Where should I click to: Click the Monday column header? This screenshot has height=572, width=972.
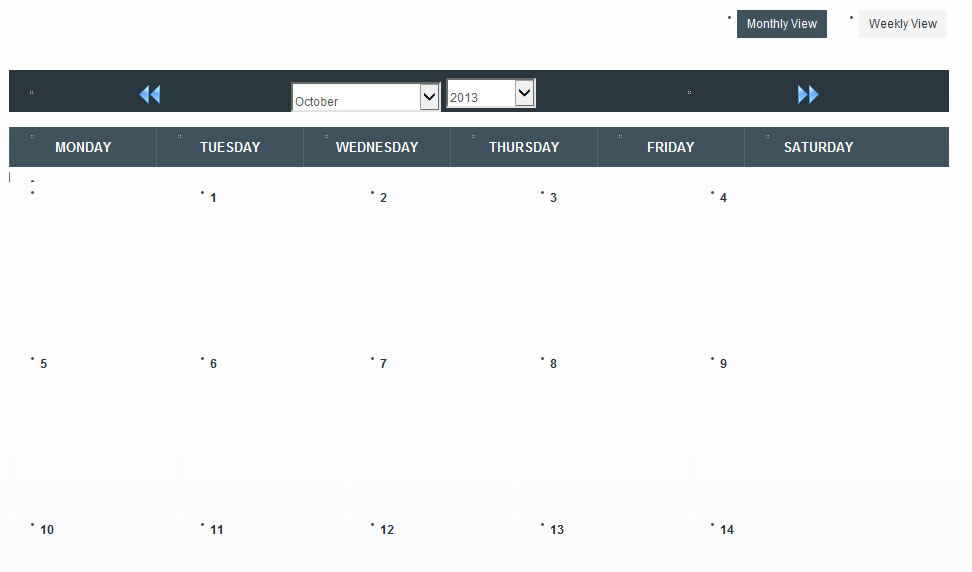pyautogui.click(x=83, y=147)
